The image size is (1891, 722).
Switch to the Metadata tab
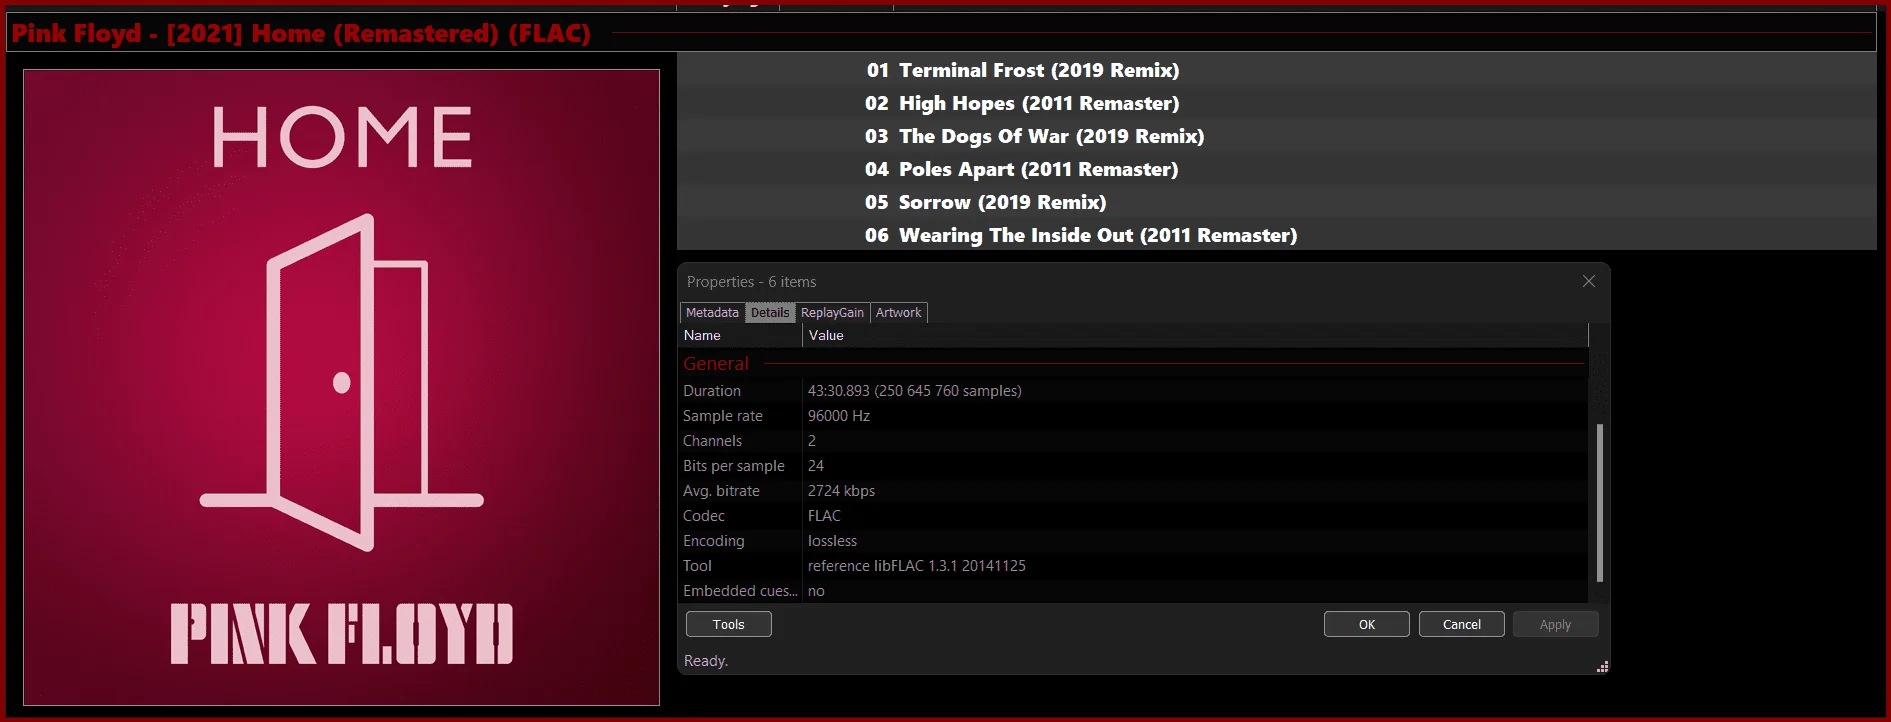click(712, 313)
